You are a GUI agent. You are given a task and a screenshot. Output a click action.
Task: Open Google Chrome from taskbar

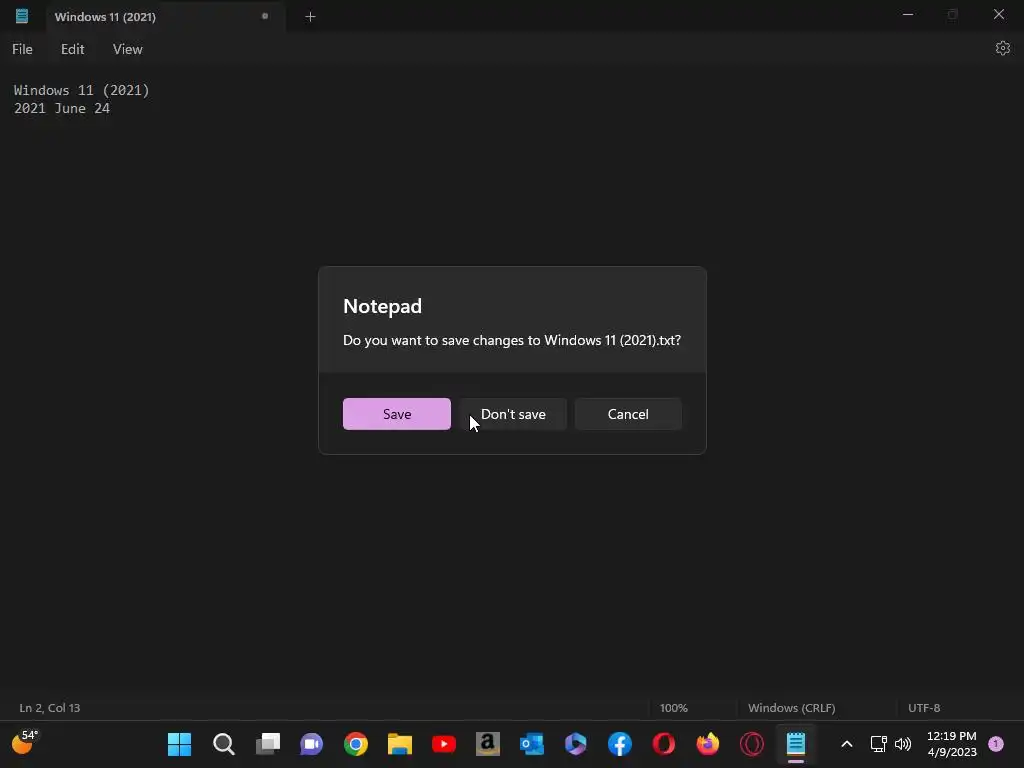[356, 744]
